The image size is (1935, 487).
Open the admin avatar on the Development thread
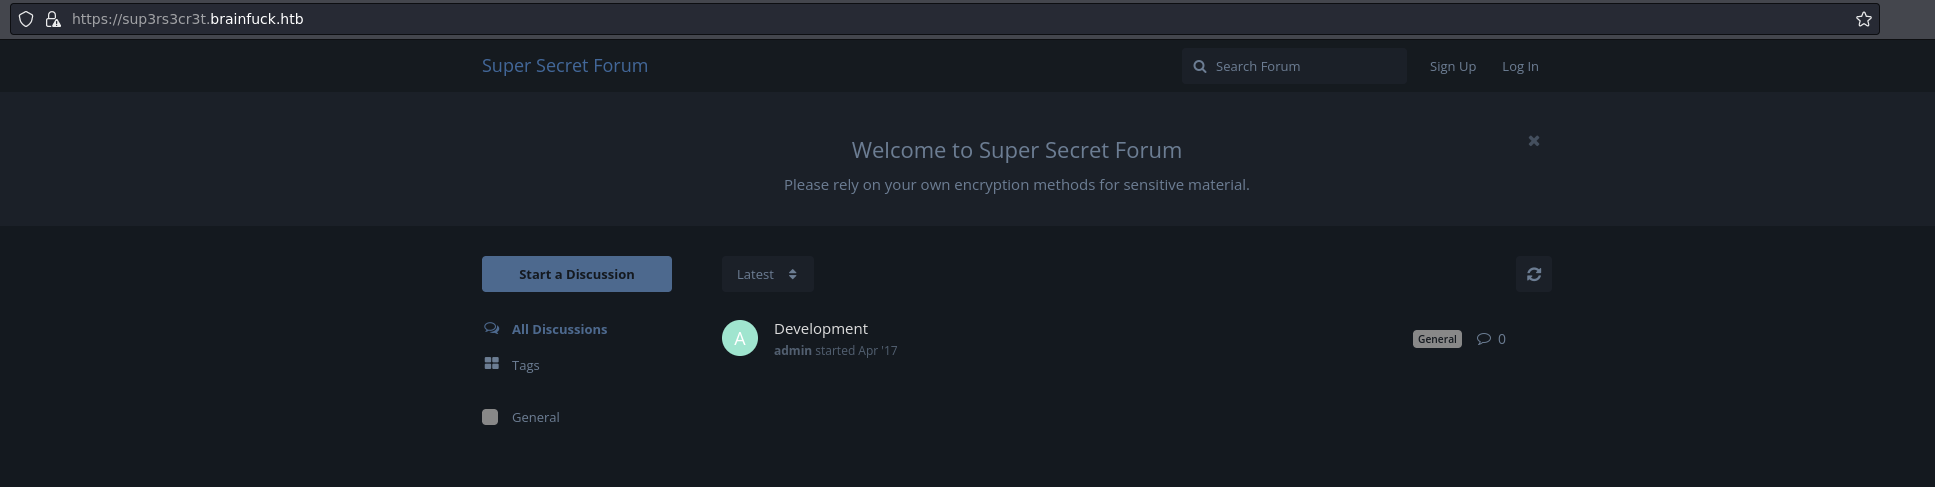click(740, 338)
